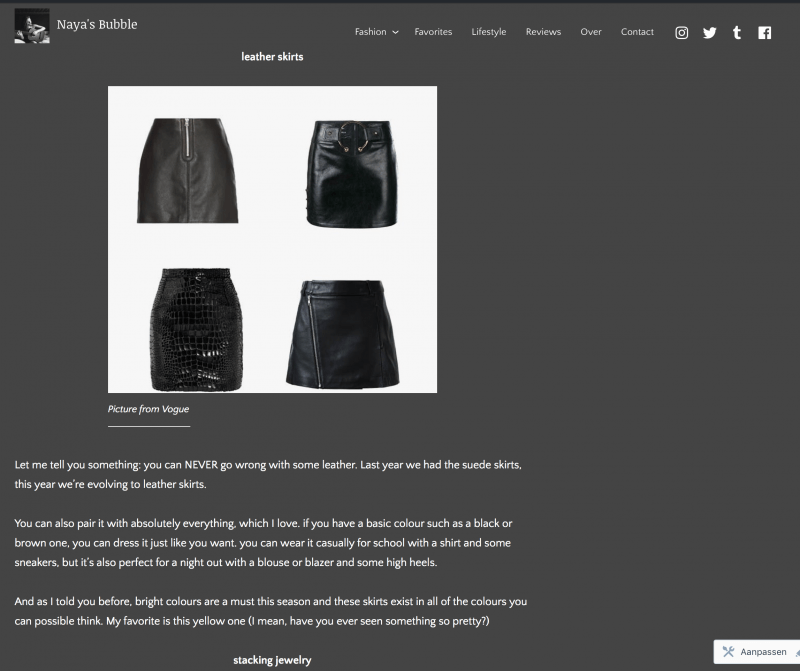Click the crocodile-texture skirt in the collage

coord(196,330)
